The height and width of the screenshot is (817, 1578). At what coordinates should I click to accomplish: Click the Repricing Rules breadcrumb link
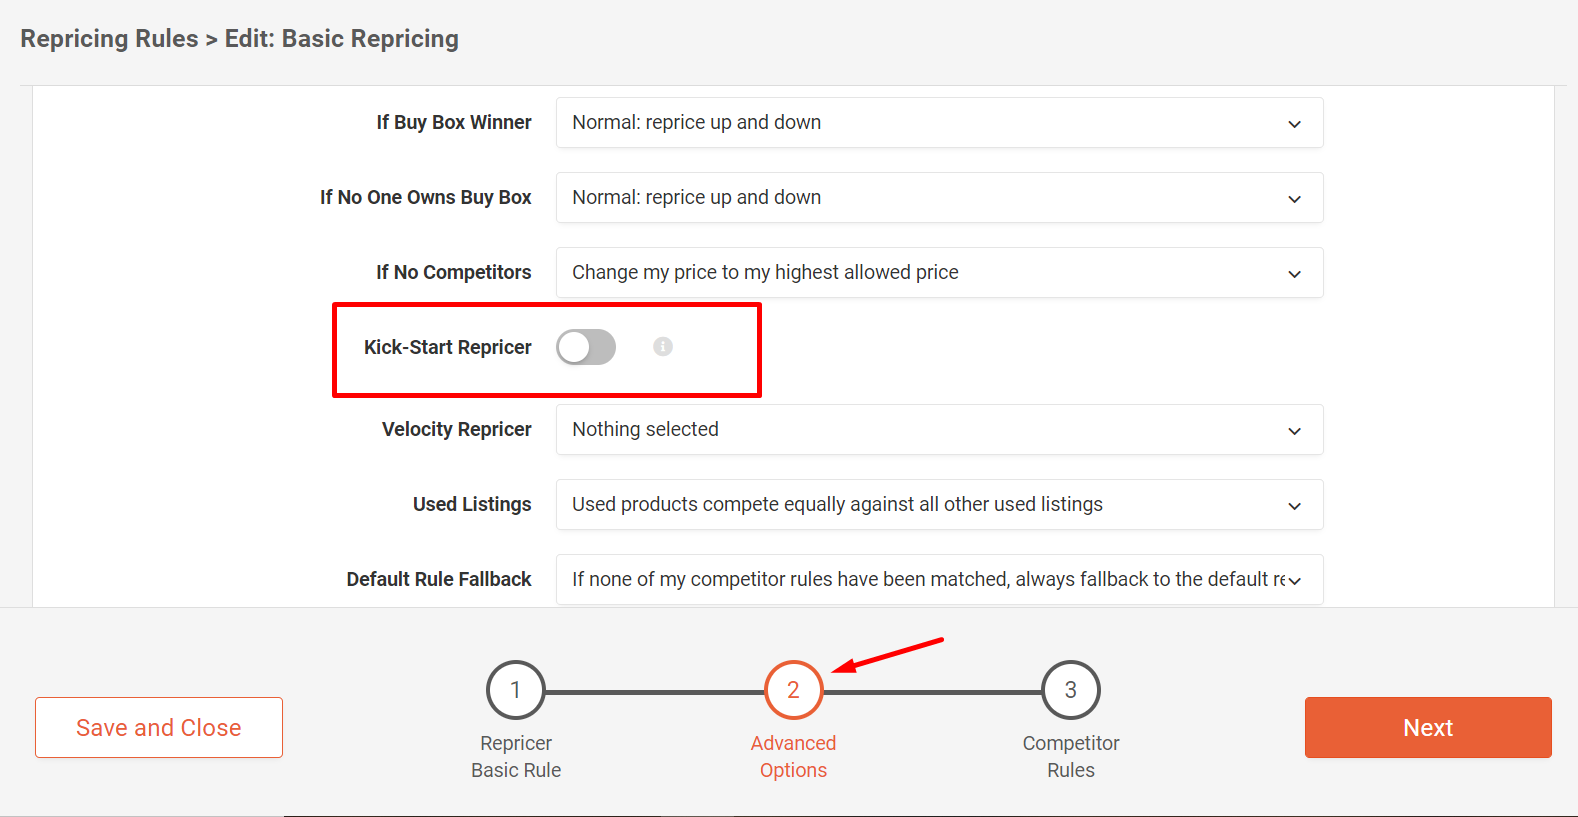pos(109,39)
